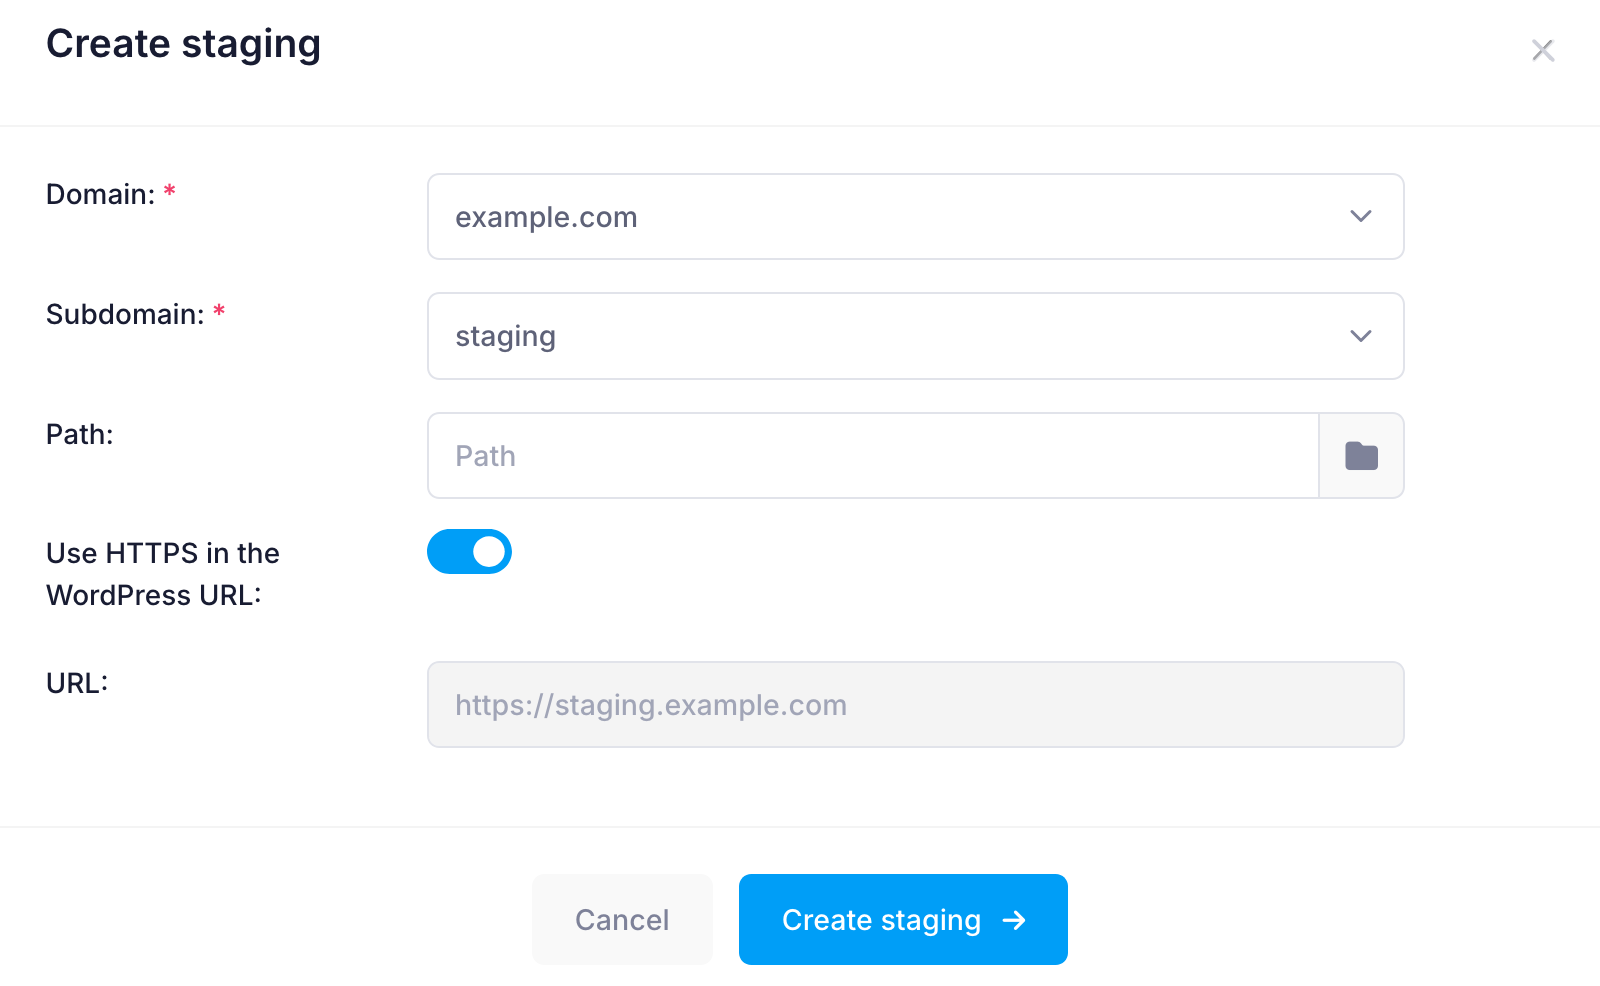Image resolution: width=1600 pixels, height=986 pixels.
Task: Click the X icon to dismiss the dialog
Action: 1543,49
